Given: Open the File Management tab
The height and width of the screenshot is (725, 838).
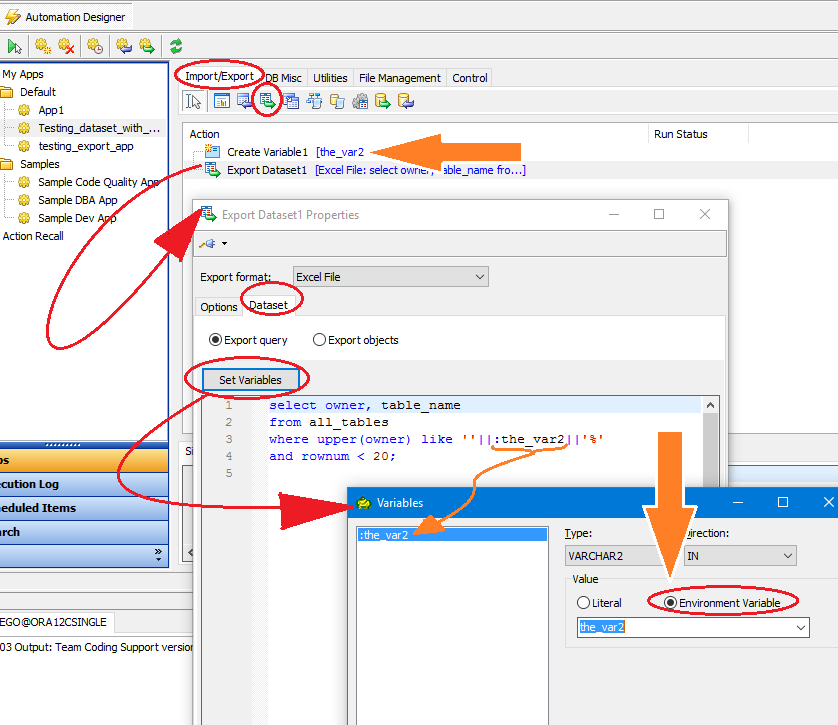Looking at the screenshot, I should click(x=400, y=78).
